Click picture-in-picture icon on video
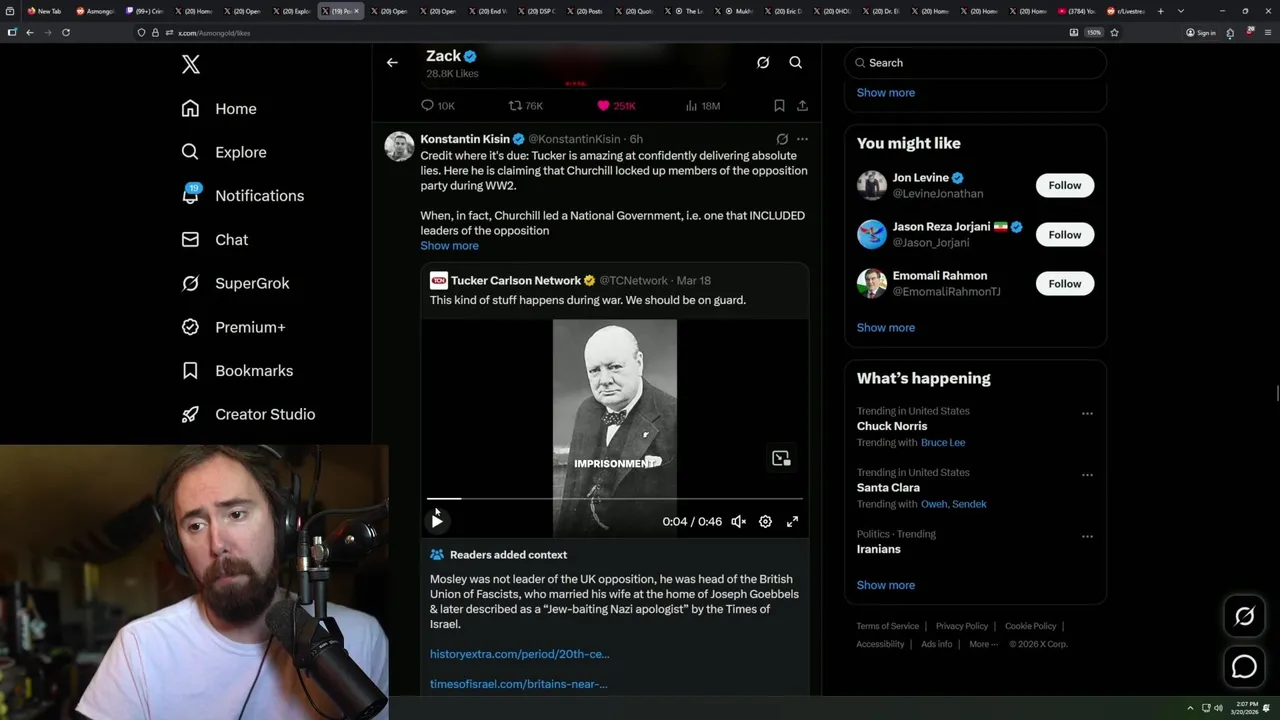The image size is (1280, 720). click(x=781, y=458)
